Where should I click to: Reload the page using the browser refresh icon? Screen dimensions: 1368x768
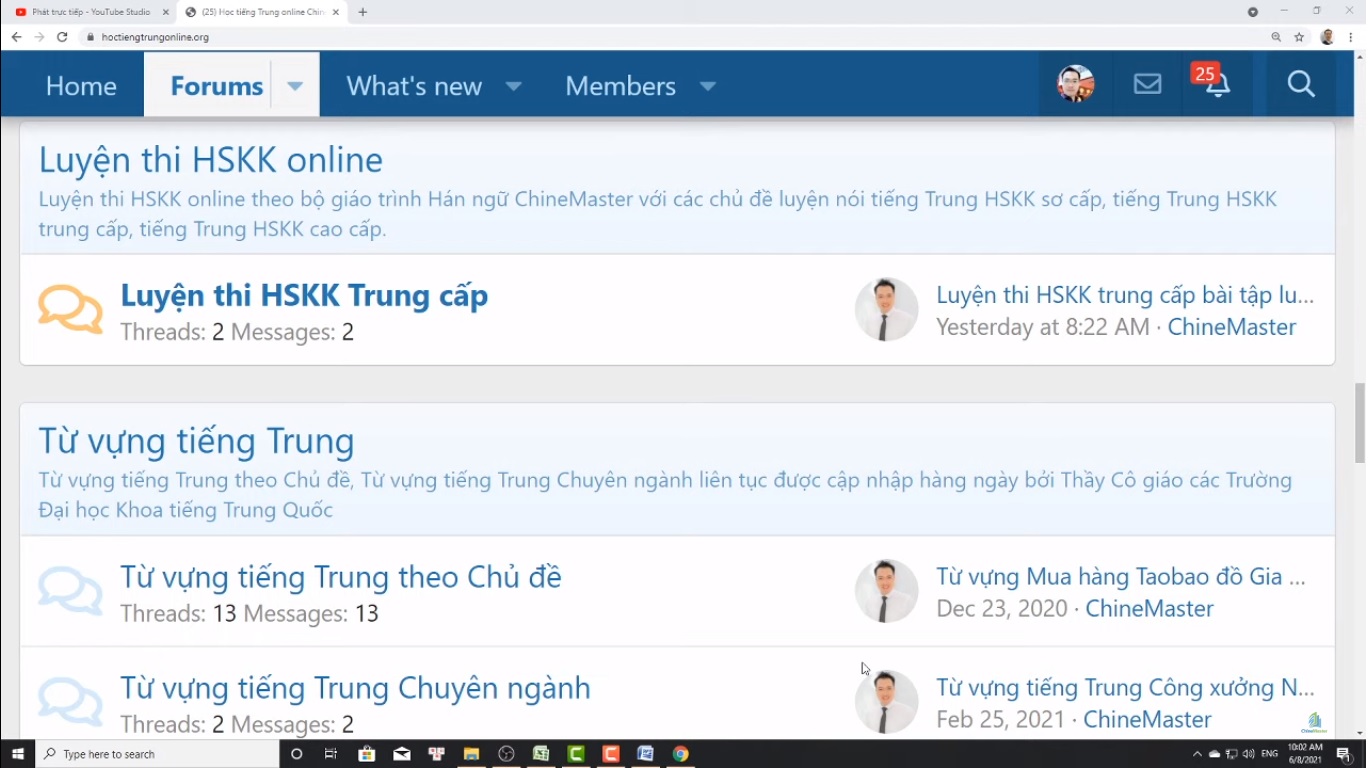pyautogui.click(x=62, y=37)
